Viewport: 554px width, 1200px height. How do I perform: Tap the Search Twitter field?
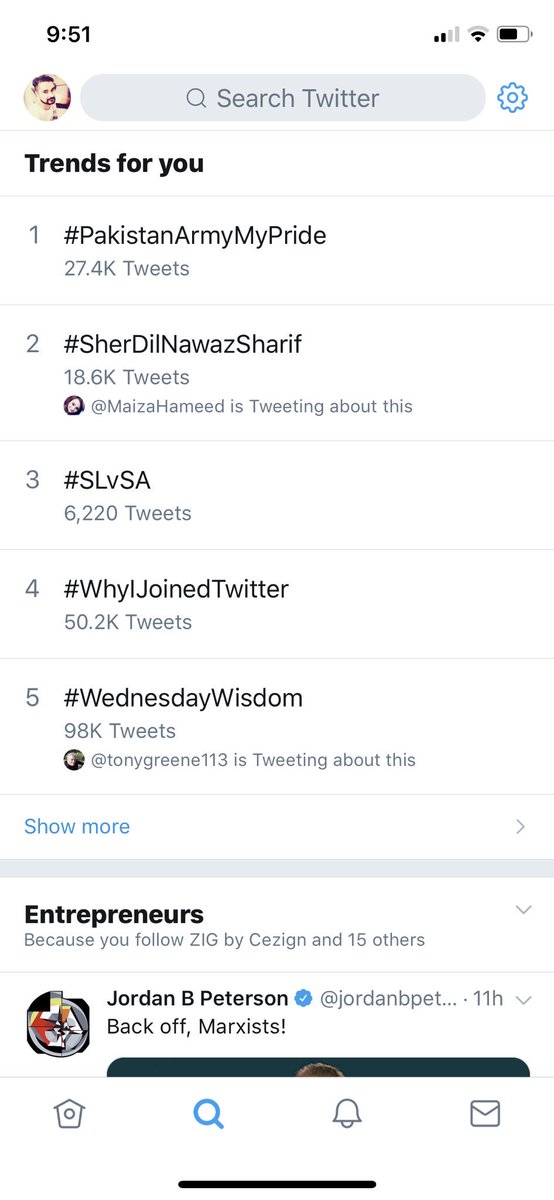pyautogui.click(x=283, y=98)
